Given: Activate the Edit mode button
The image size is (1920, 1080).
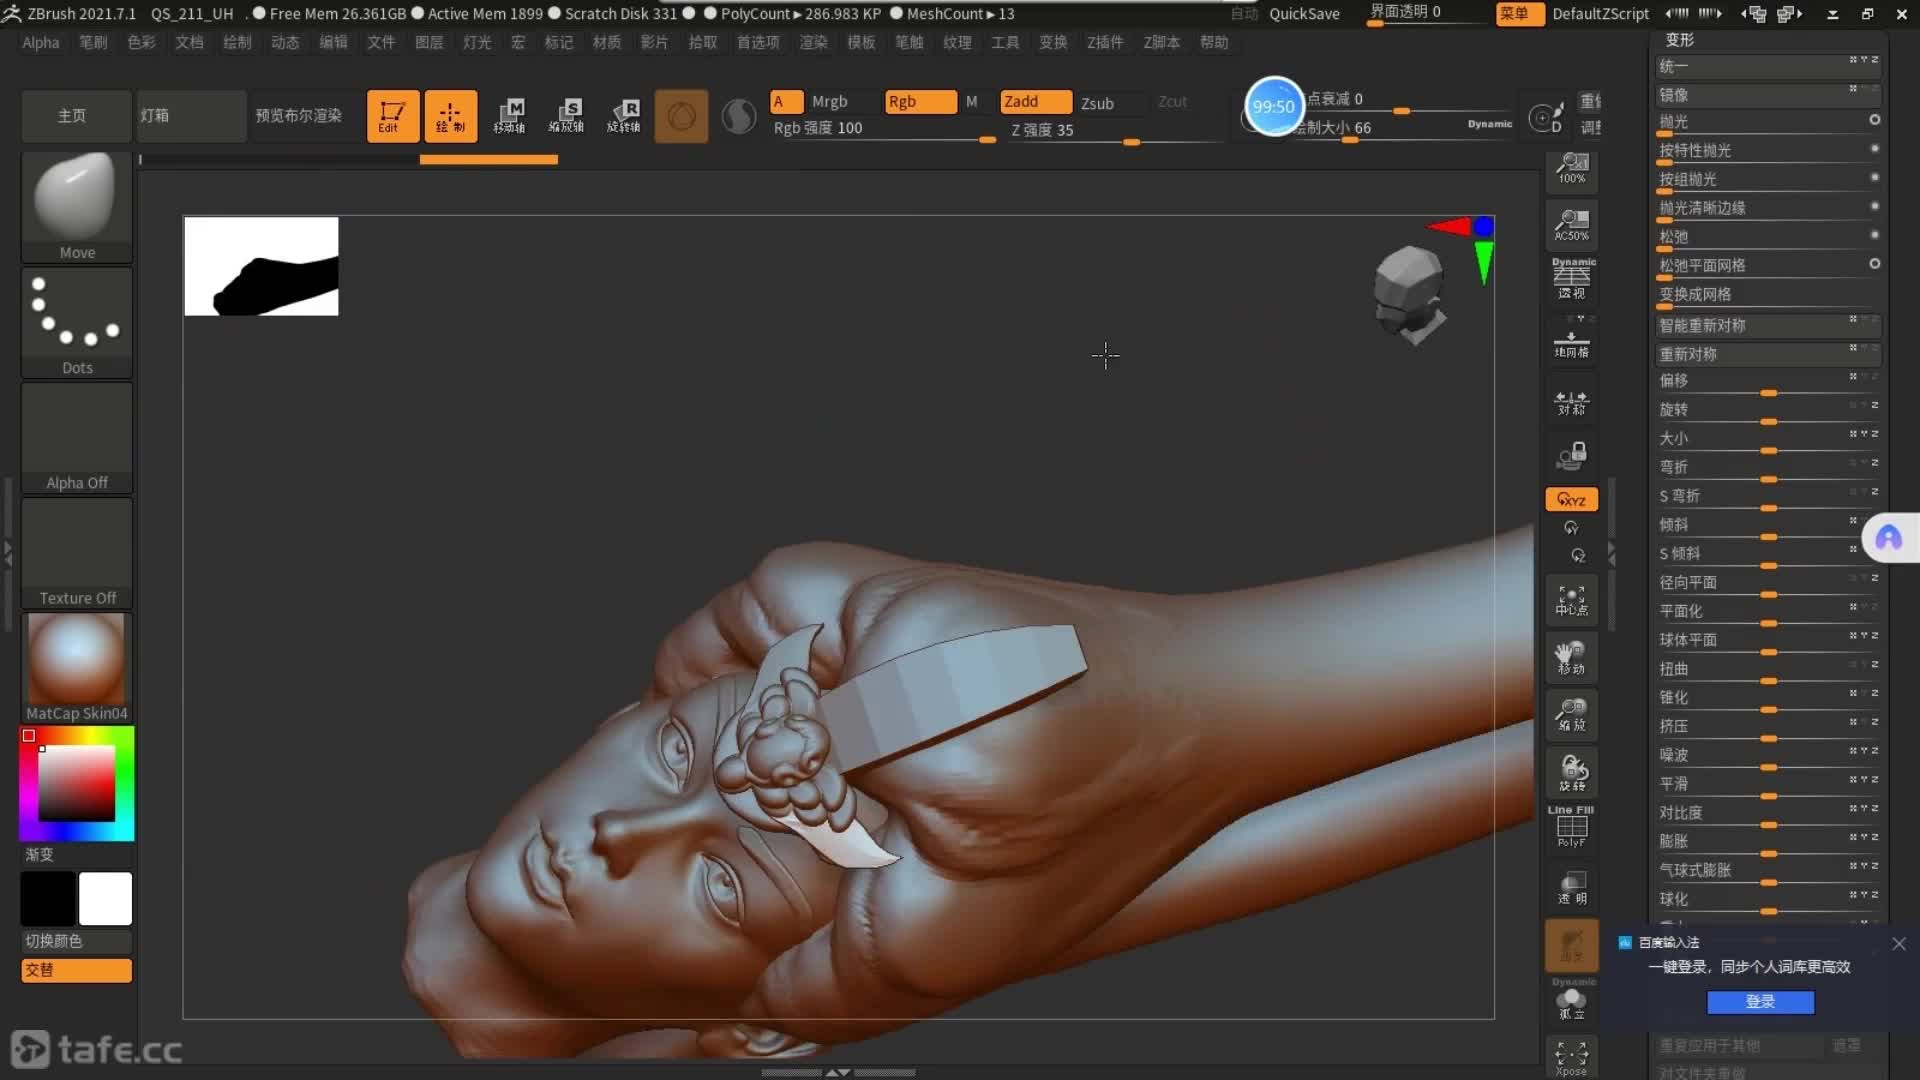Looking at the screenshot, I should coord(392,116).
